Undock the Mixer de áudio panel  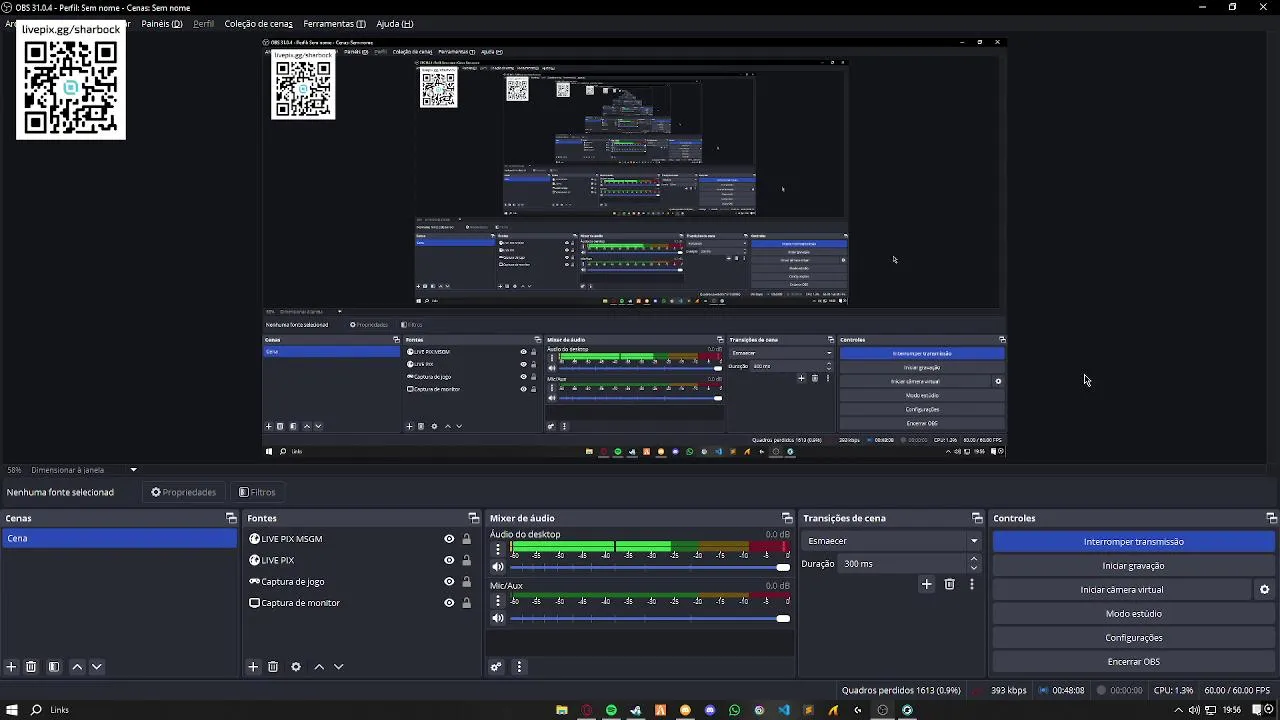(x=787, y=518)
